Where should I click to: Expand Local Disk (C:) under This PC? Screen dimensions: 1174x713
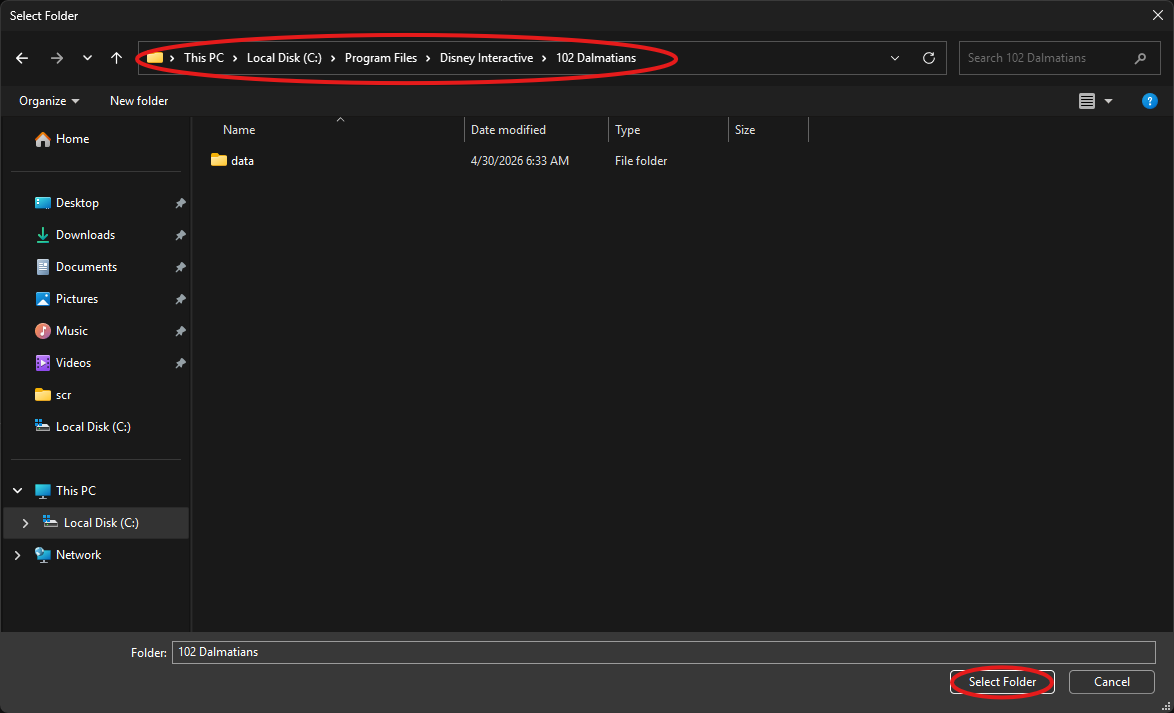click(25, 523)
